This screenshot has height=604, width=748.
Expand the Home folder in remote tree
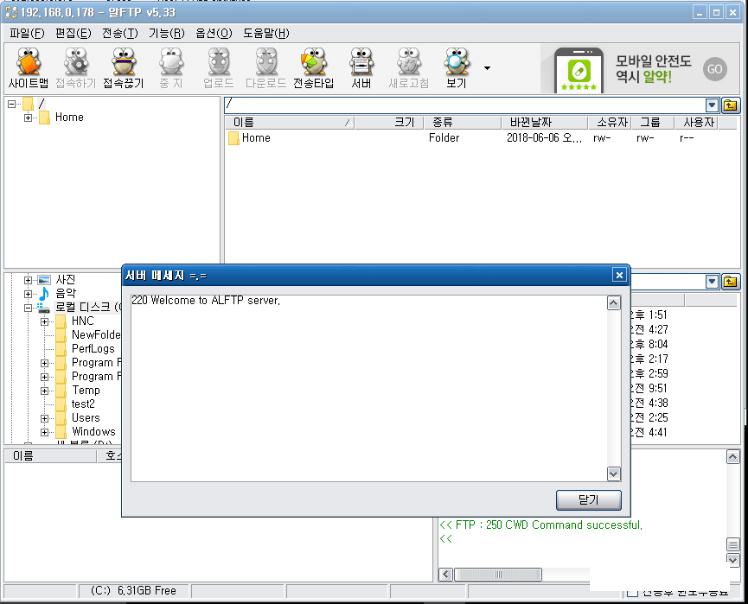[28, 118]
